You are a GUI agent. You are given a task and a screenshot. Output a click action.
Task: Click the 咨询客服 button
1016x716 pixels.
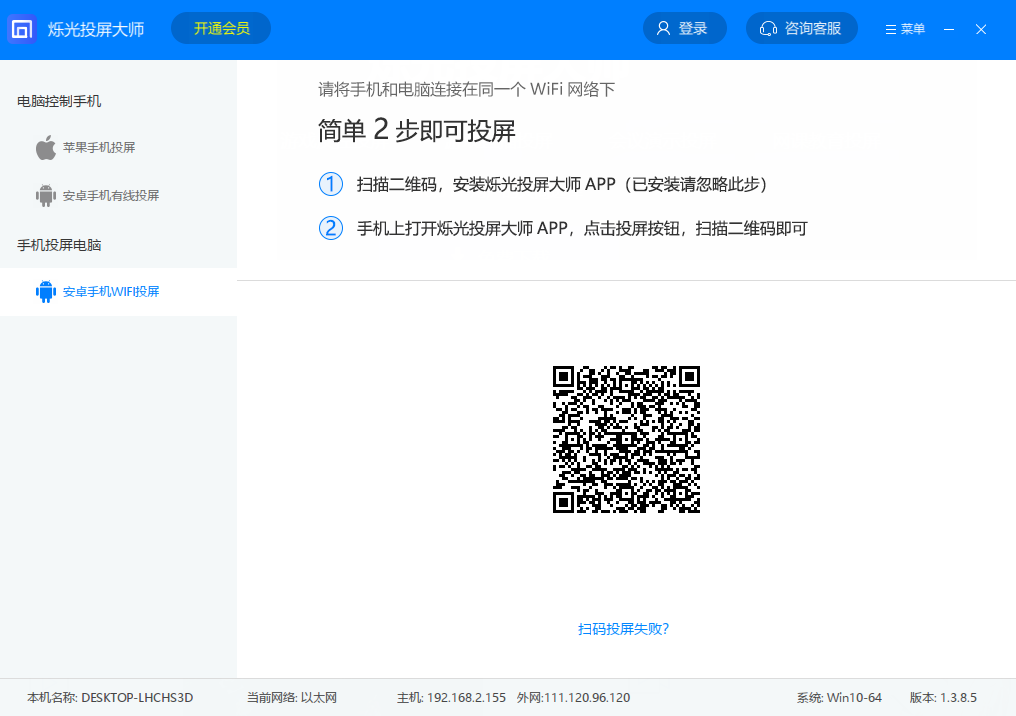pyautogui.click(x=801, y=28)
